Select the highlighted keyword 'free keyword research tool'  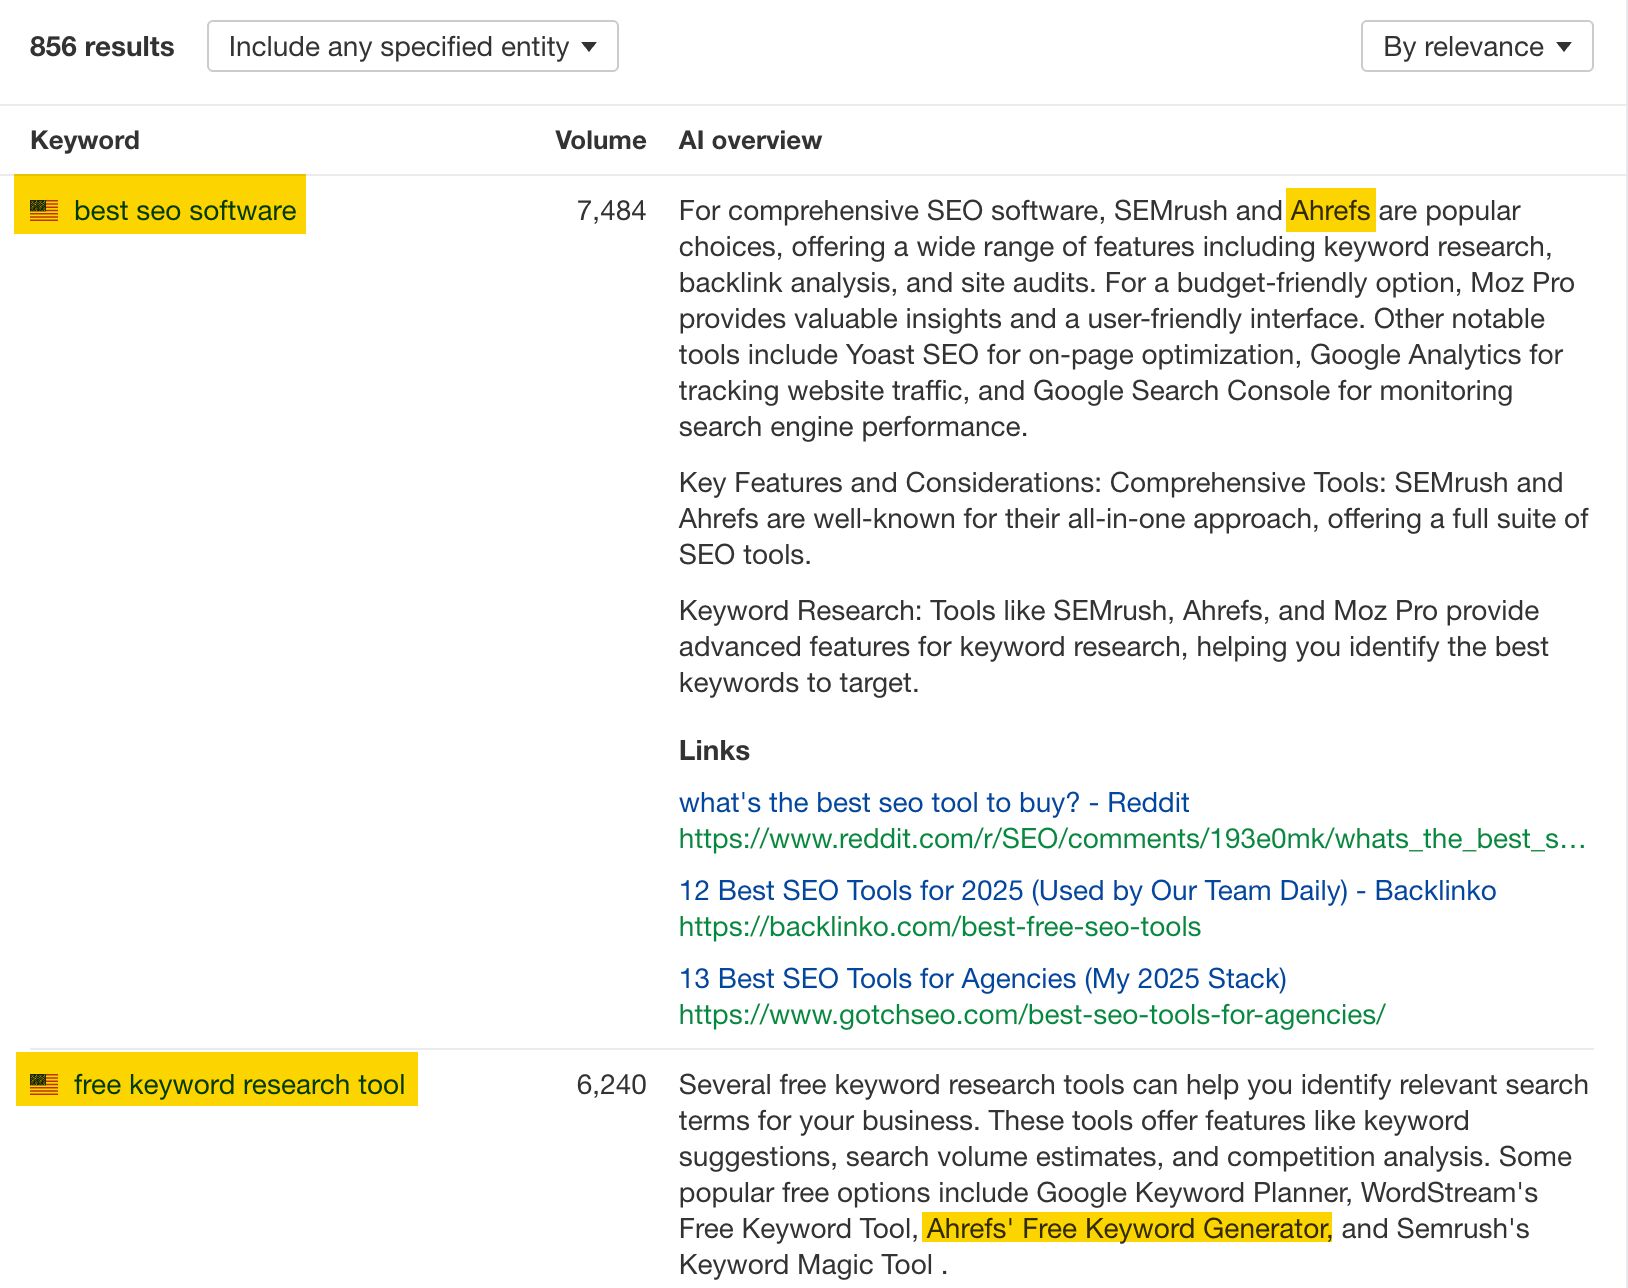(240, 1084)
